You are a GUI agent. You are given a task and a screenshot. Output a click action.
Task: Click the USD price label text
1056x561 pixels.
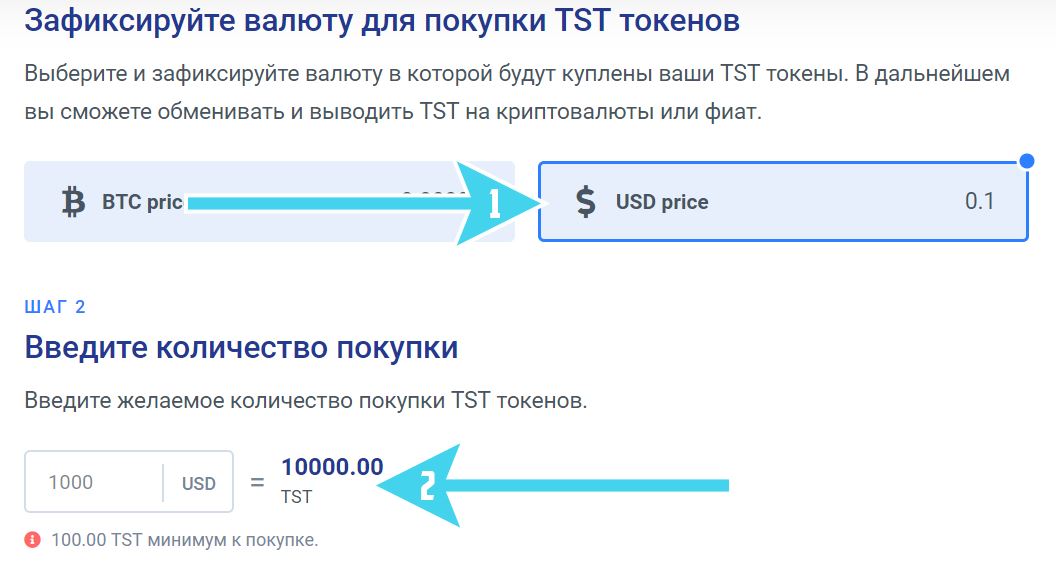pyautogui.click(x=662, y=202)
